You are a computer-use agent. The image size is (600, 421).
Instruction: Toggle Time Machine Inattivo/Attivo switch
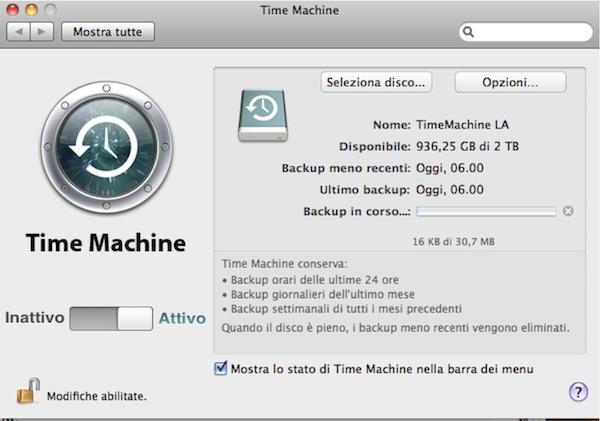pos(111,318)
